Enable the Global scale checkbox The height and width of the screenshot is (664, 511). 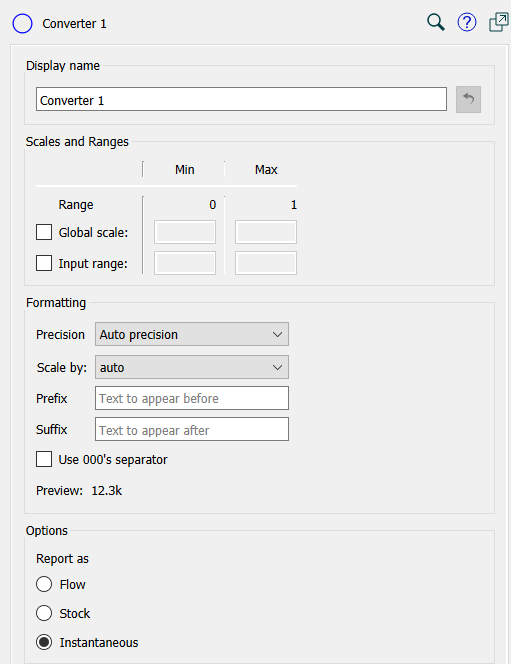point(44,232)
